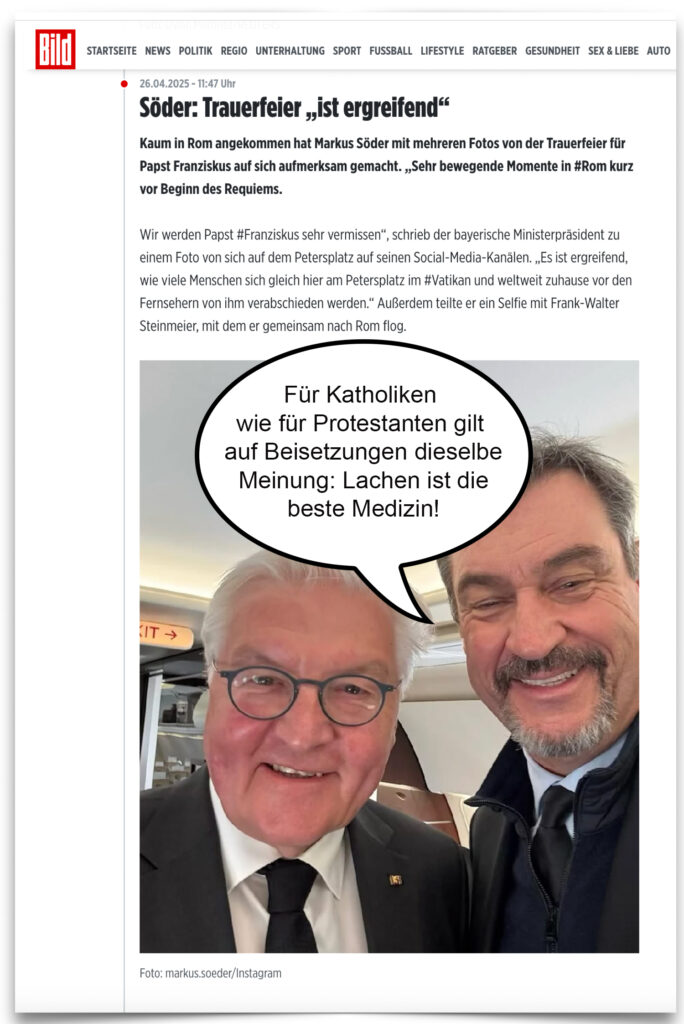This screenshot has height=1024, width=684.
Task: Click the red Bild logo
Action: pos(56,49)
